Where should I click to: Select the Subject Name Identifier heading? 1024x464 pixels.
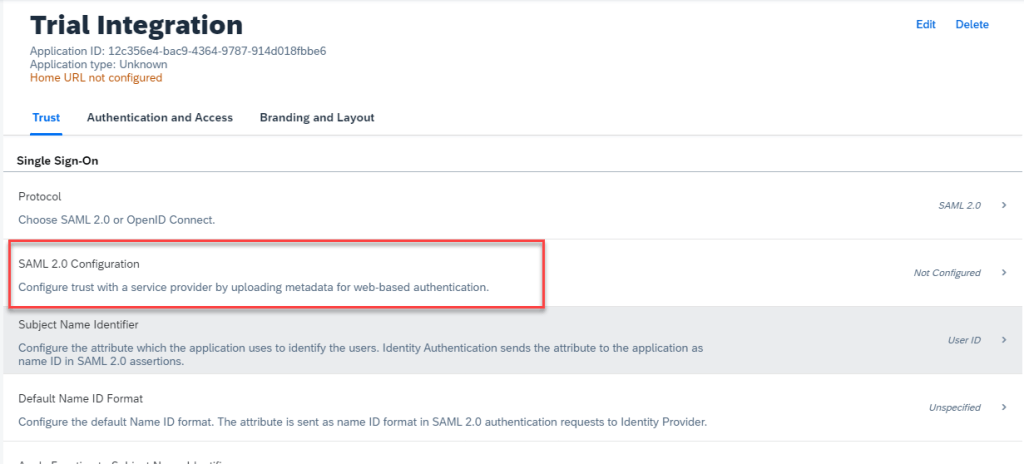point(78,324)
